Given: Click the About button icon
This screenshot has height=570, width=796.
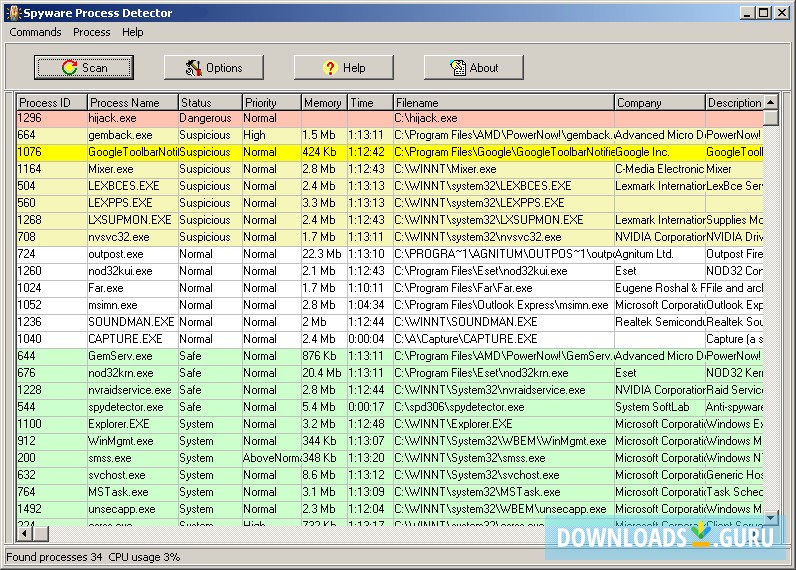Looking at the screenshot, I should 458,68.
